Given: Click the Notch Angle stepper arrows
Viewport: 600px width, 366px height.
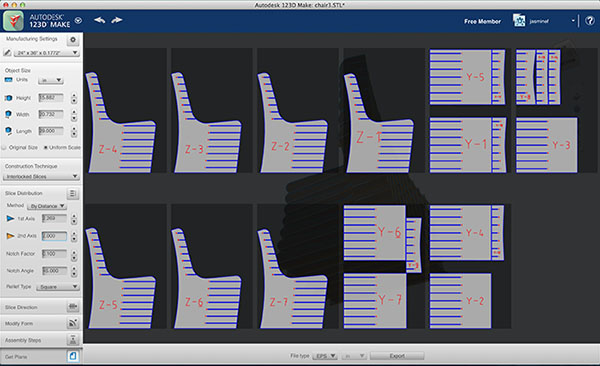Looking at the screenshot, I should 74,271.
